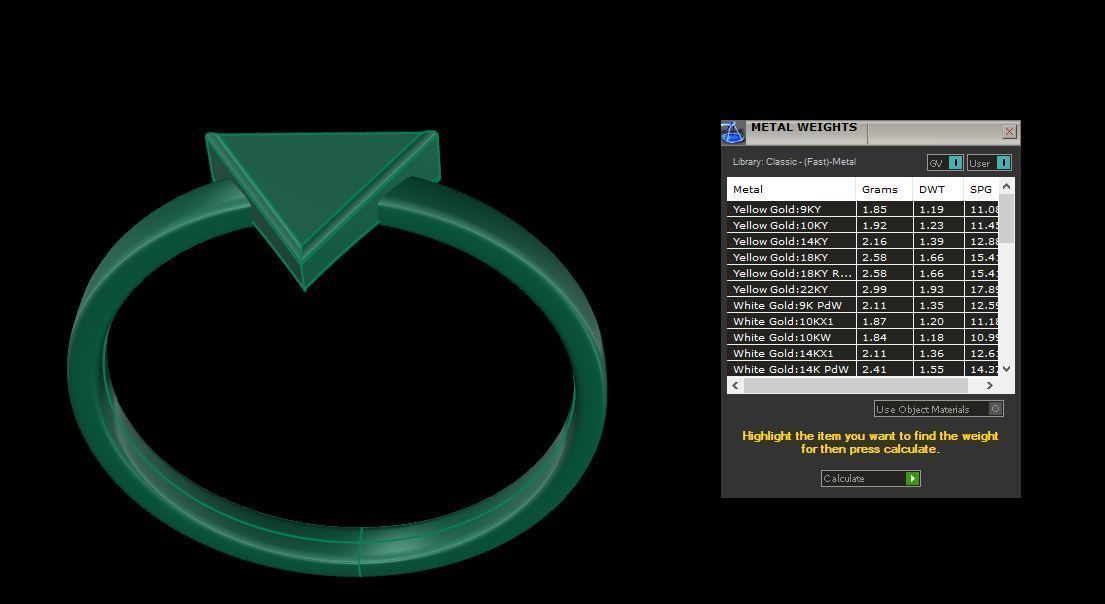Sort by the DWT column header
Screen dimensions: 1105x604
point(938,189)
